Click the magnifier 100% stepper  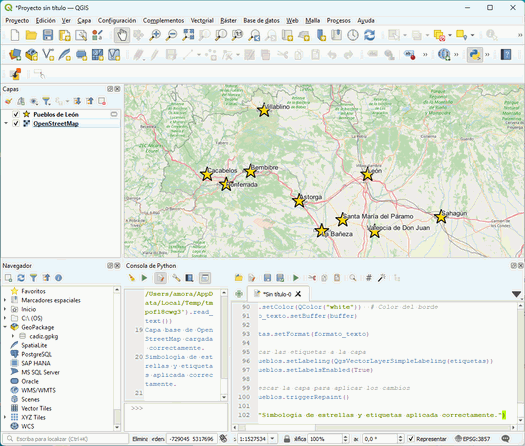point(346,439)
